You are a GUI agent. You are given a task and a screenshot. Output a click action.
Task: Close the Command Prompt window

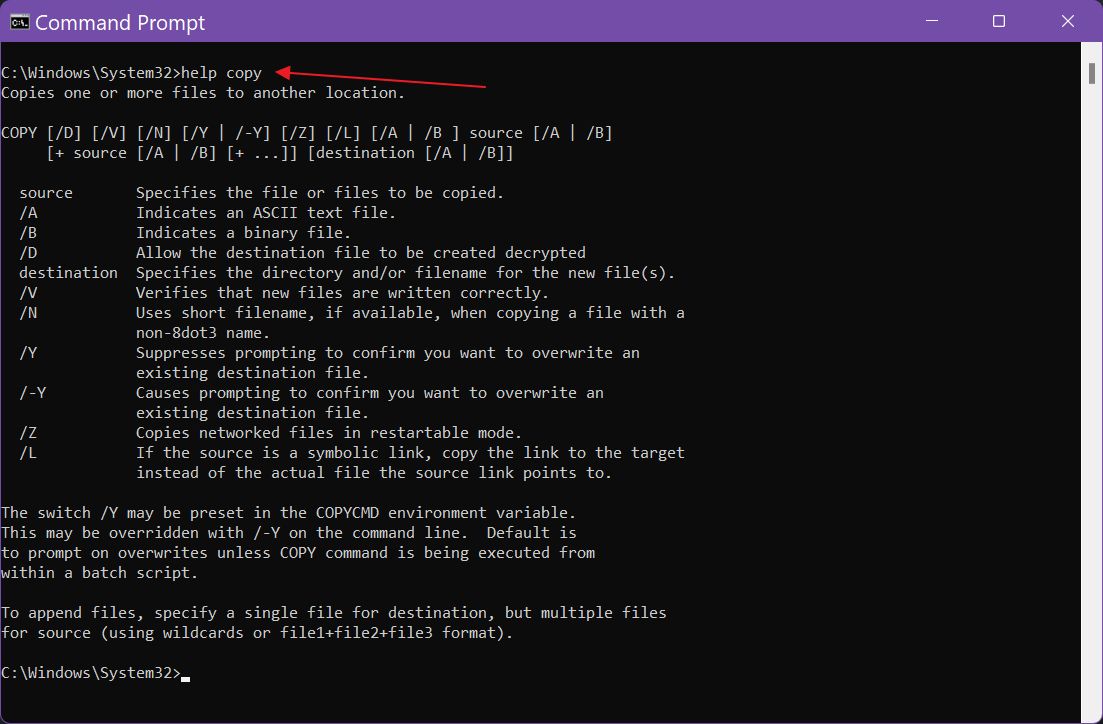click(1066, 21)
